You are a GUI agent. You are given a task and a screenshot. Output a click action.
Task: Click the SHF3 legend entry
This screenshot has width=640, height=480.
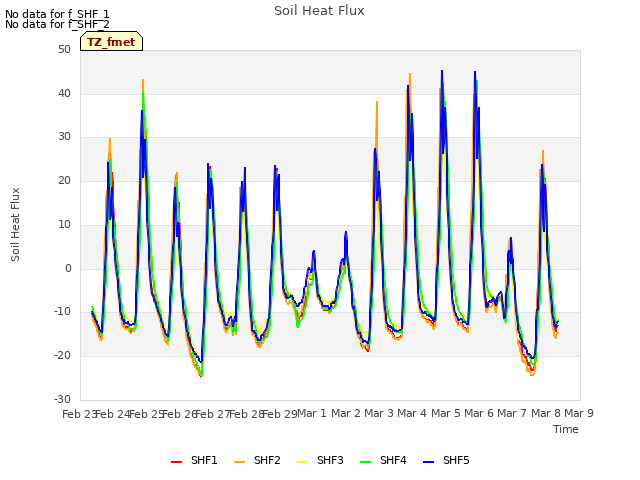point(320,460)
